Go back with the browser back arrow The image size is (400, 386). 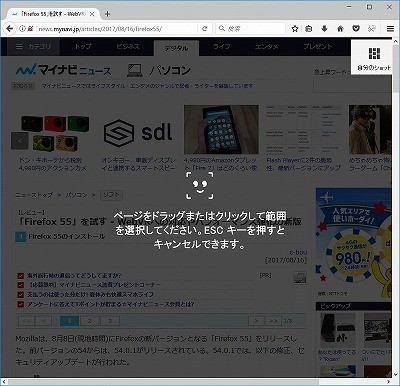(10, 29)
